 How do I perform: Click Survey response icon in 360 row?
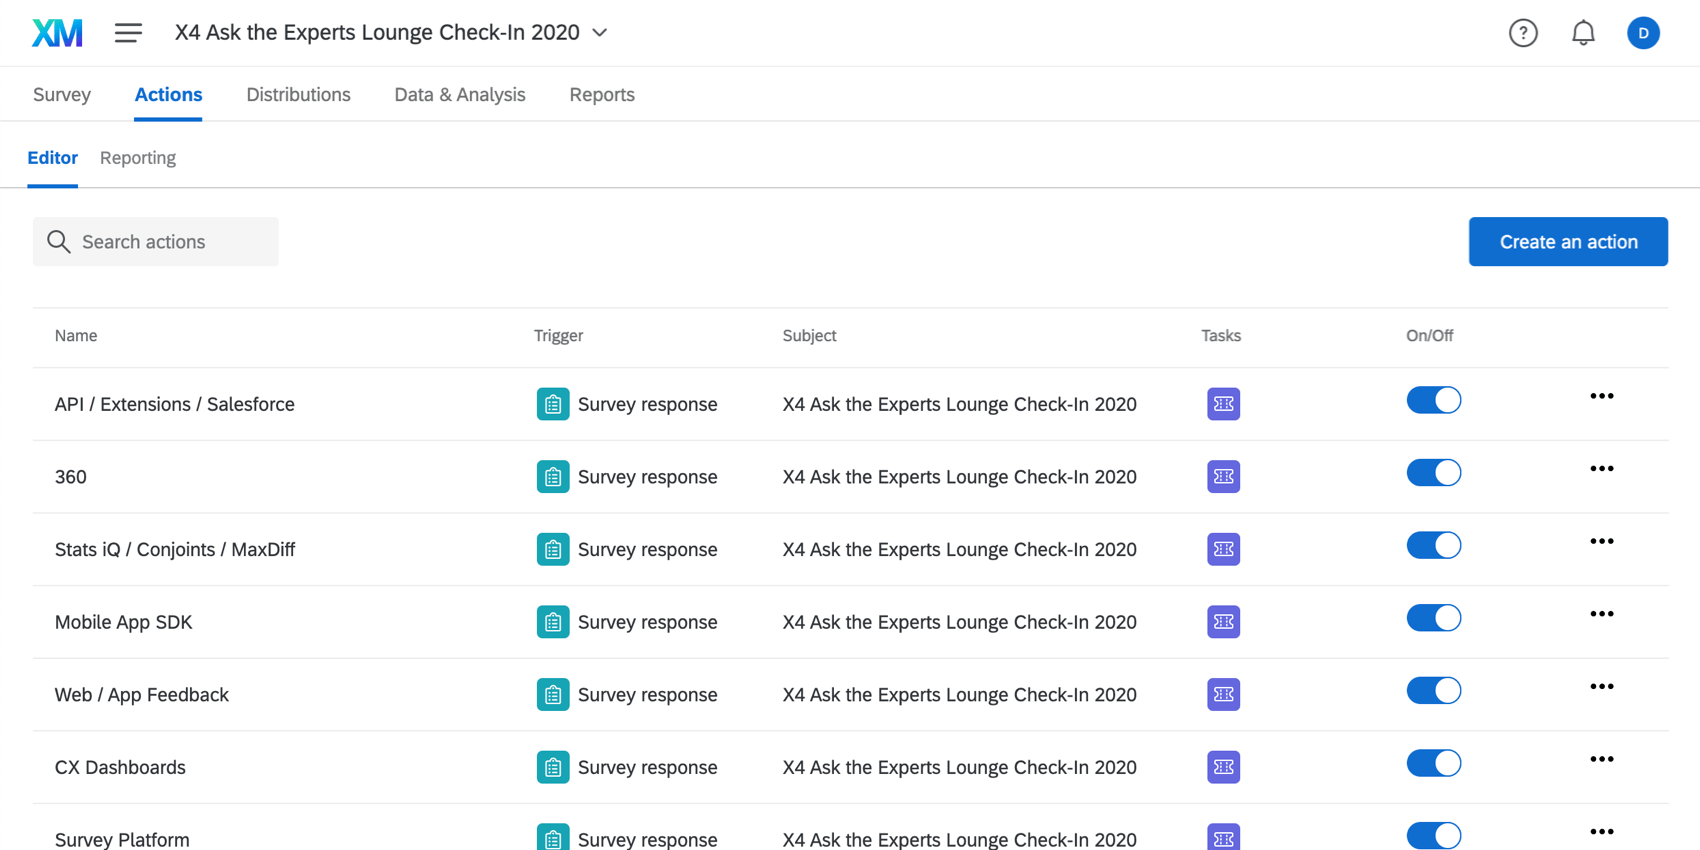pos(553,477)
